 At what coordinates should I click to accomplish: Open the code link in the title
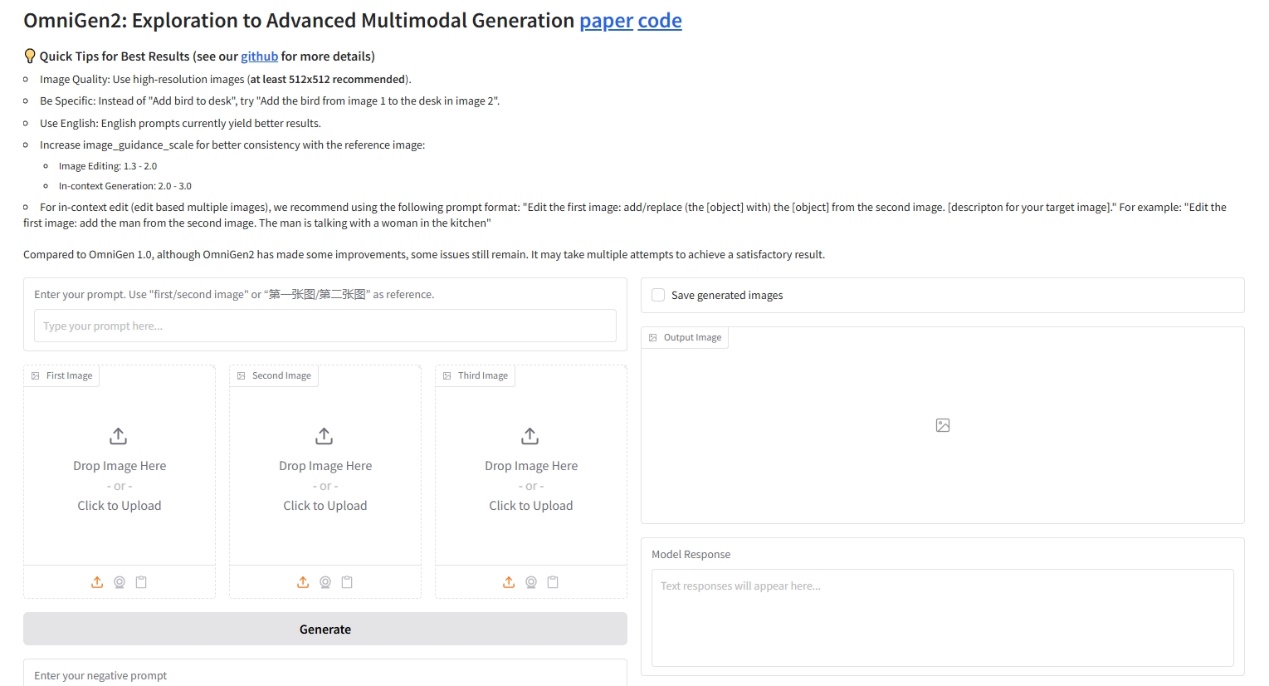tap(660, 21)
